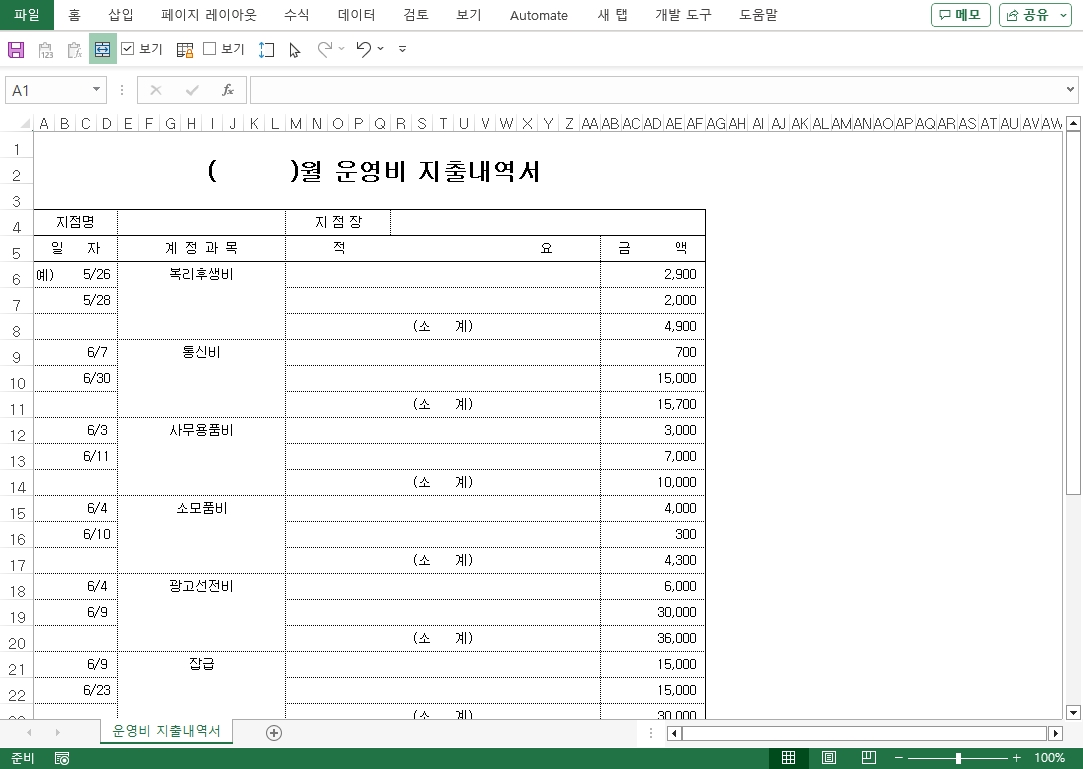Click the zoom in plus button

(x=1017, y=758)
